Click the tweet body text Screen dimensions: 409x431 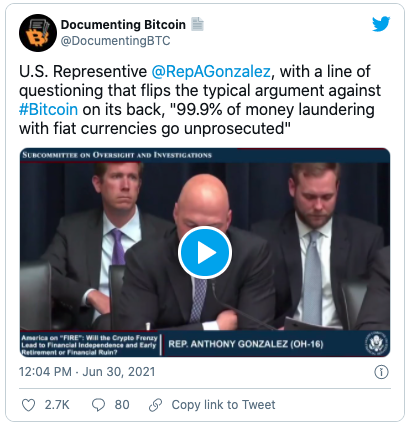[x=200, y=100]
